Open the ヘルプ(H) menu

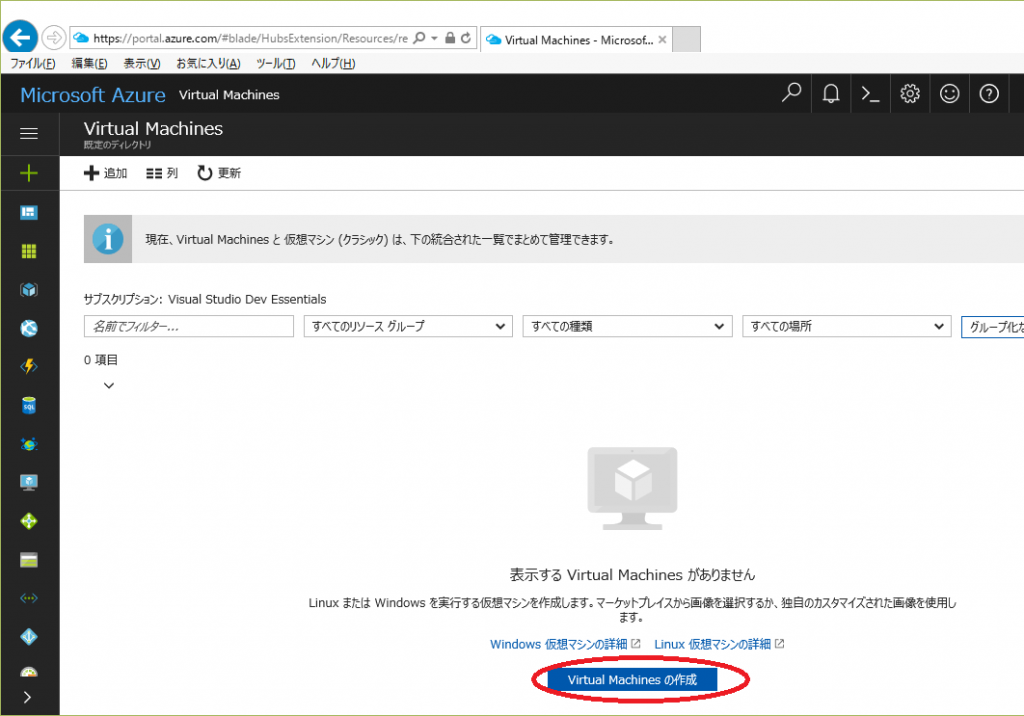point(333,63)
